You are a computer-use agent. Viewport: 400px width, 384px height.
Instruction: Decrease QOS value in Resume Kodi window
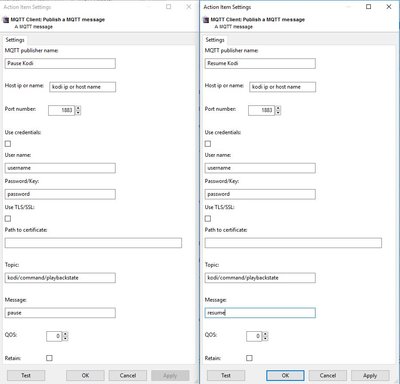pos(265,339)
